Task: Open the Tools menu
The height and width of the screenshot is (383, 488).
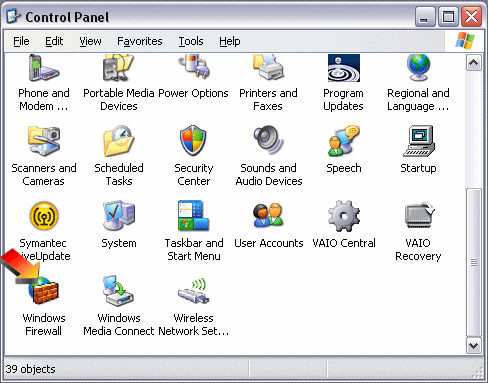Action: [191, 41]
